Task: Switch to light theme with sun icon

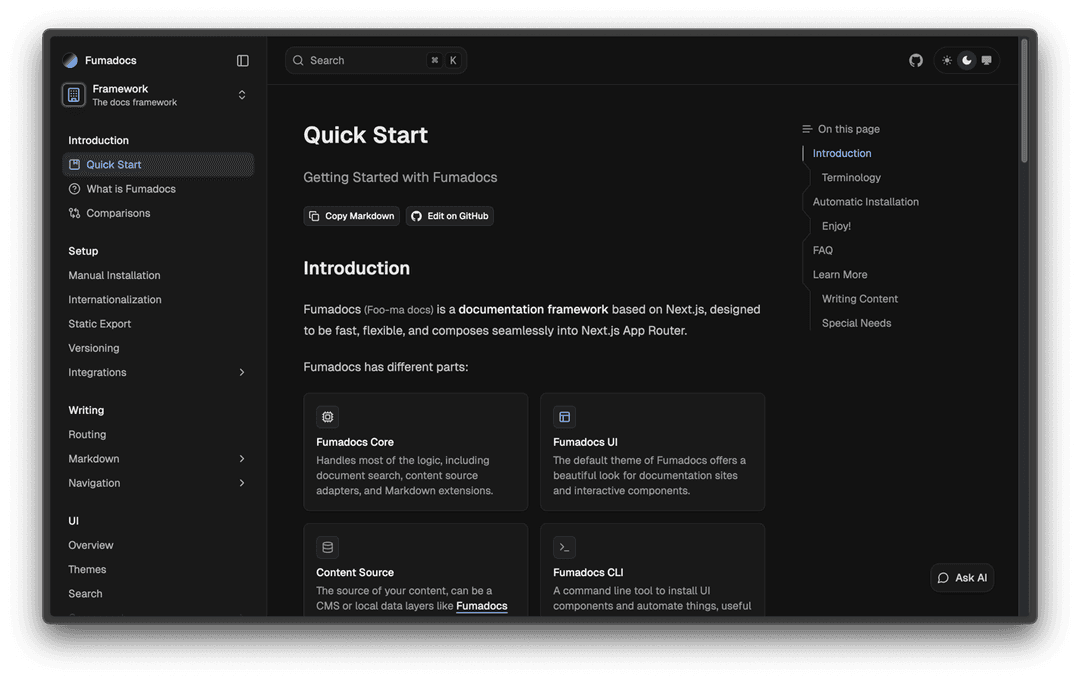Action: click(947, 61)
